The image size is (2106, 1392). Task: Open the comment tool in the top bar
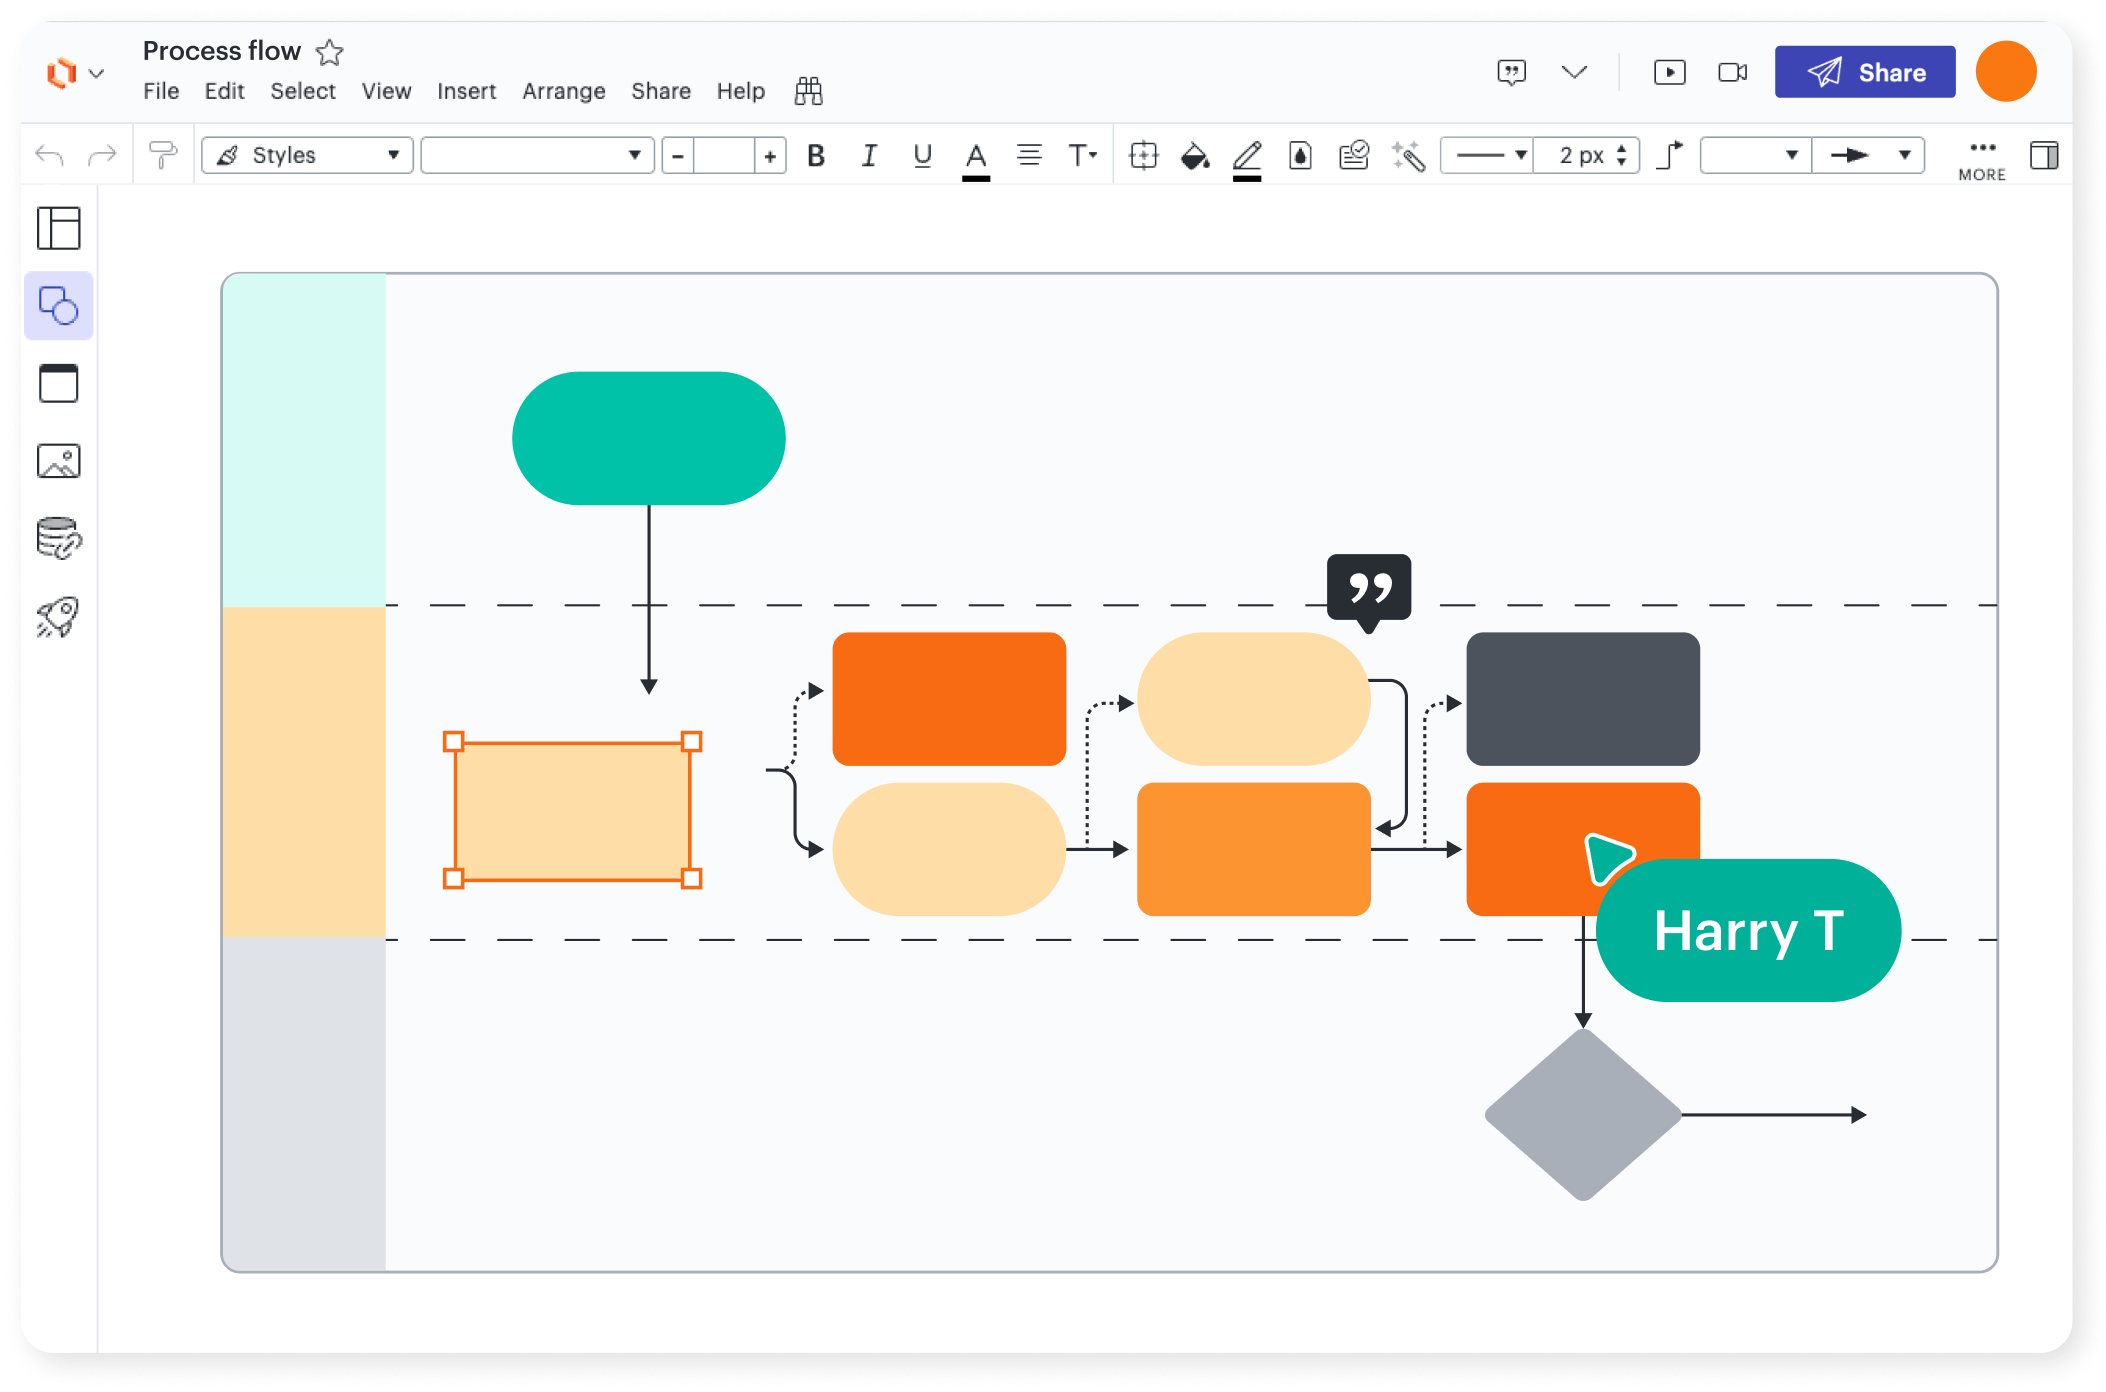click(1511, 72)
